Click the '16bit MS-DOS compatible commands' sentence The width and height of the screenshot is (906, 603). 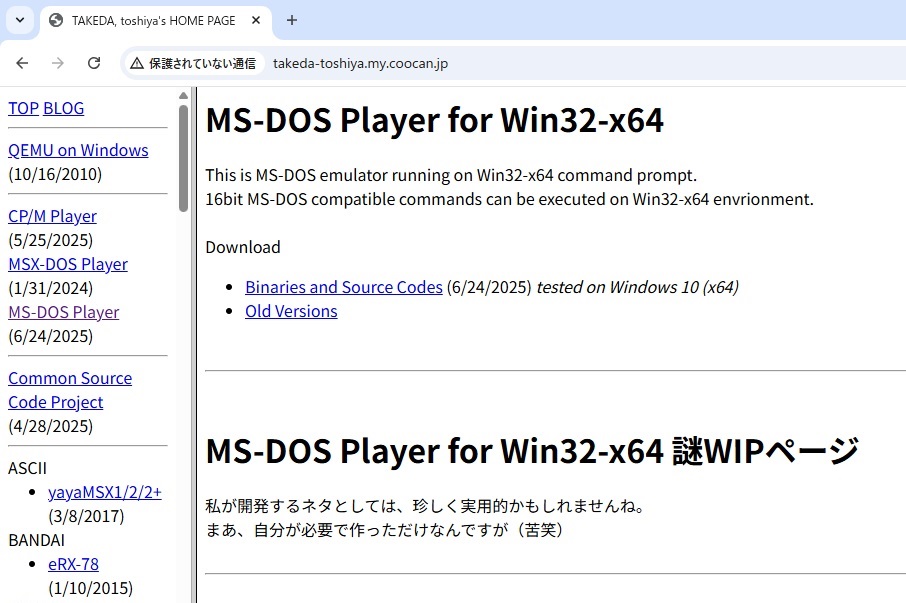point(510,199)
